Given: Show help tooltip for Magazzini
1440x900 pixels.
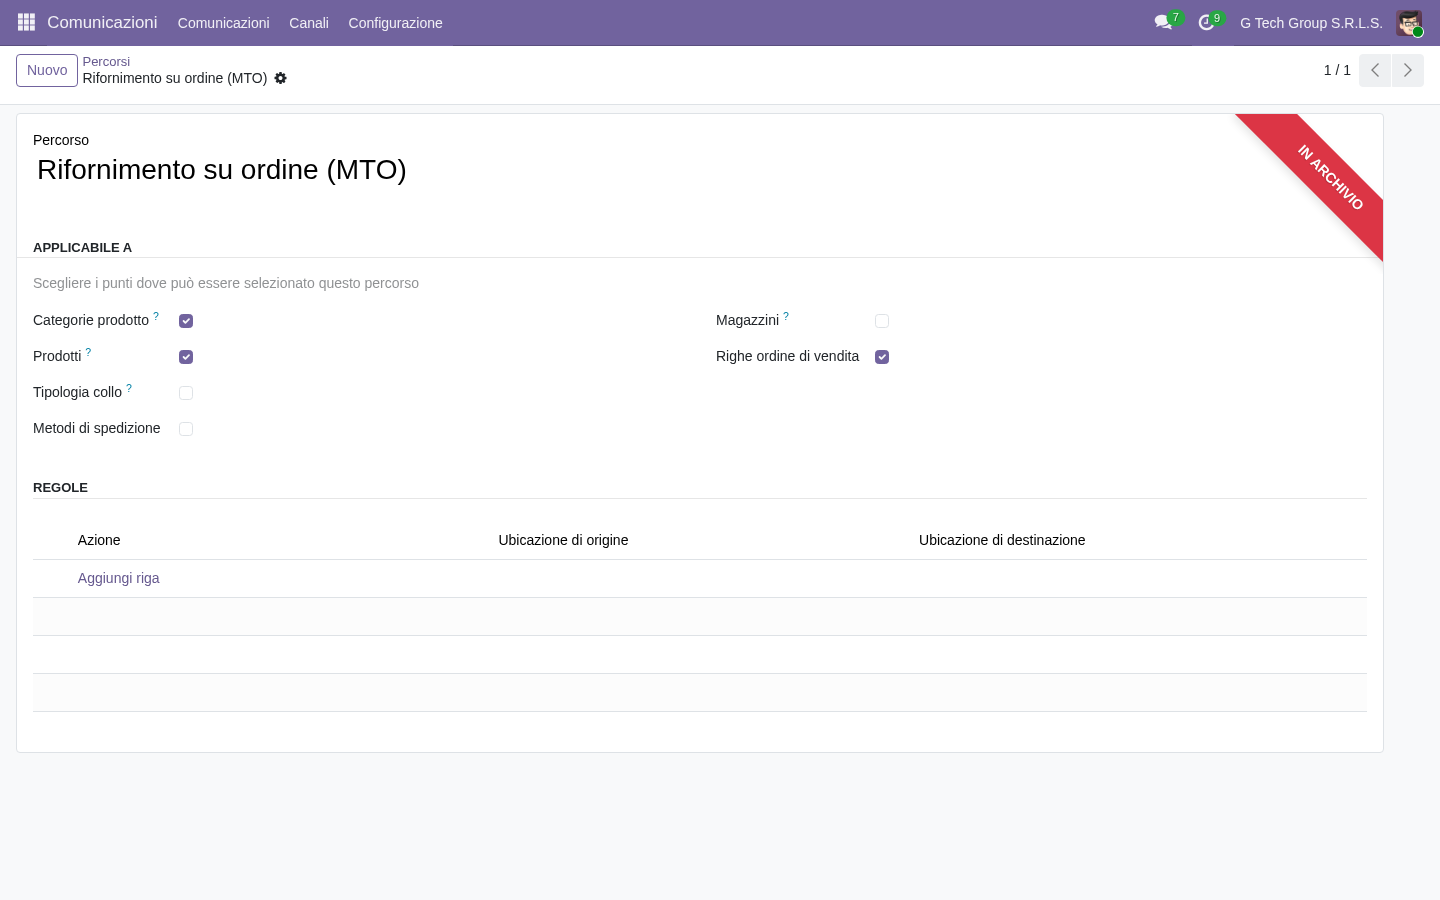Looking at the screenshot, I should tap(786, 316).
